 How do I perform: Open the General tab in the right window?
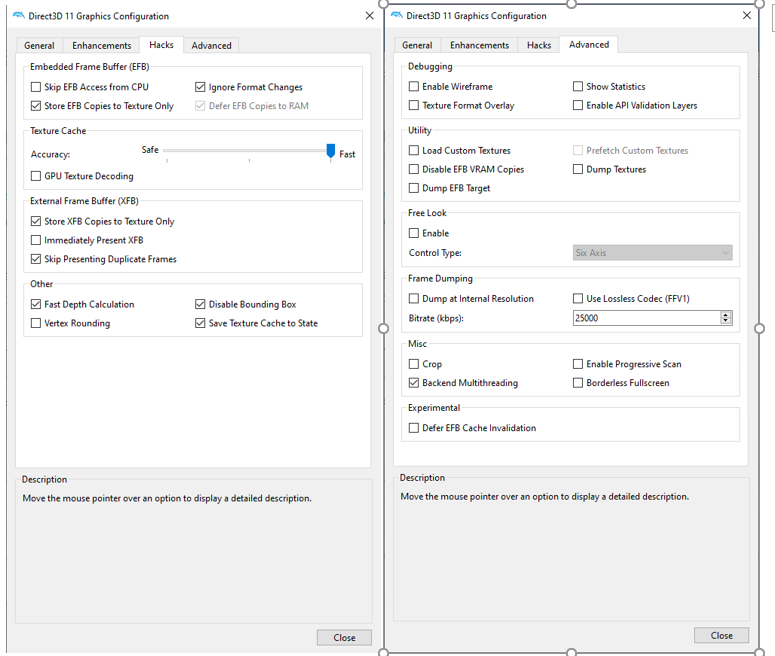[x=417, y=45]
